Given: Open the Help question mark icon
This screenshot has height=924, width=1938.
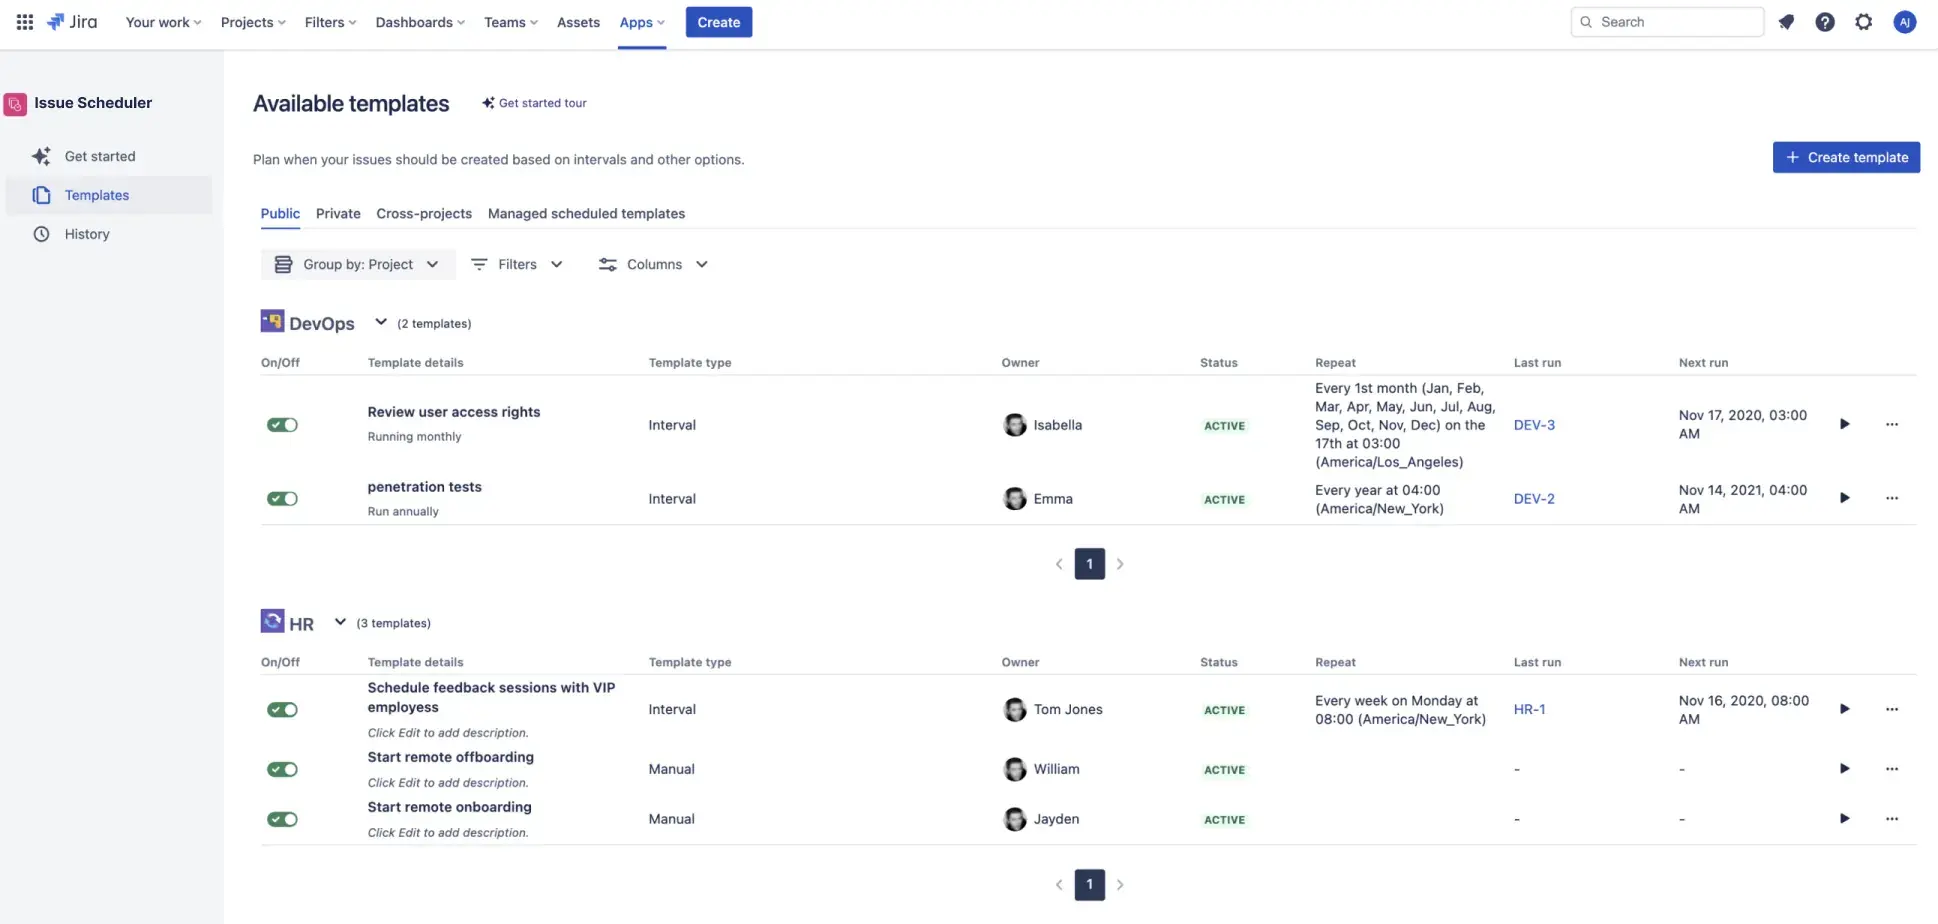Looking at the screenshot, I should 1824,21.
